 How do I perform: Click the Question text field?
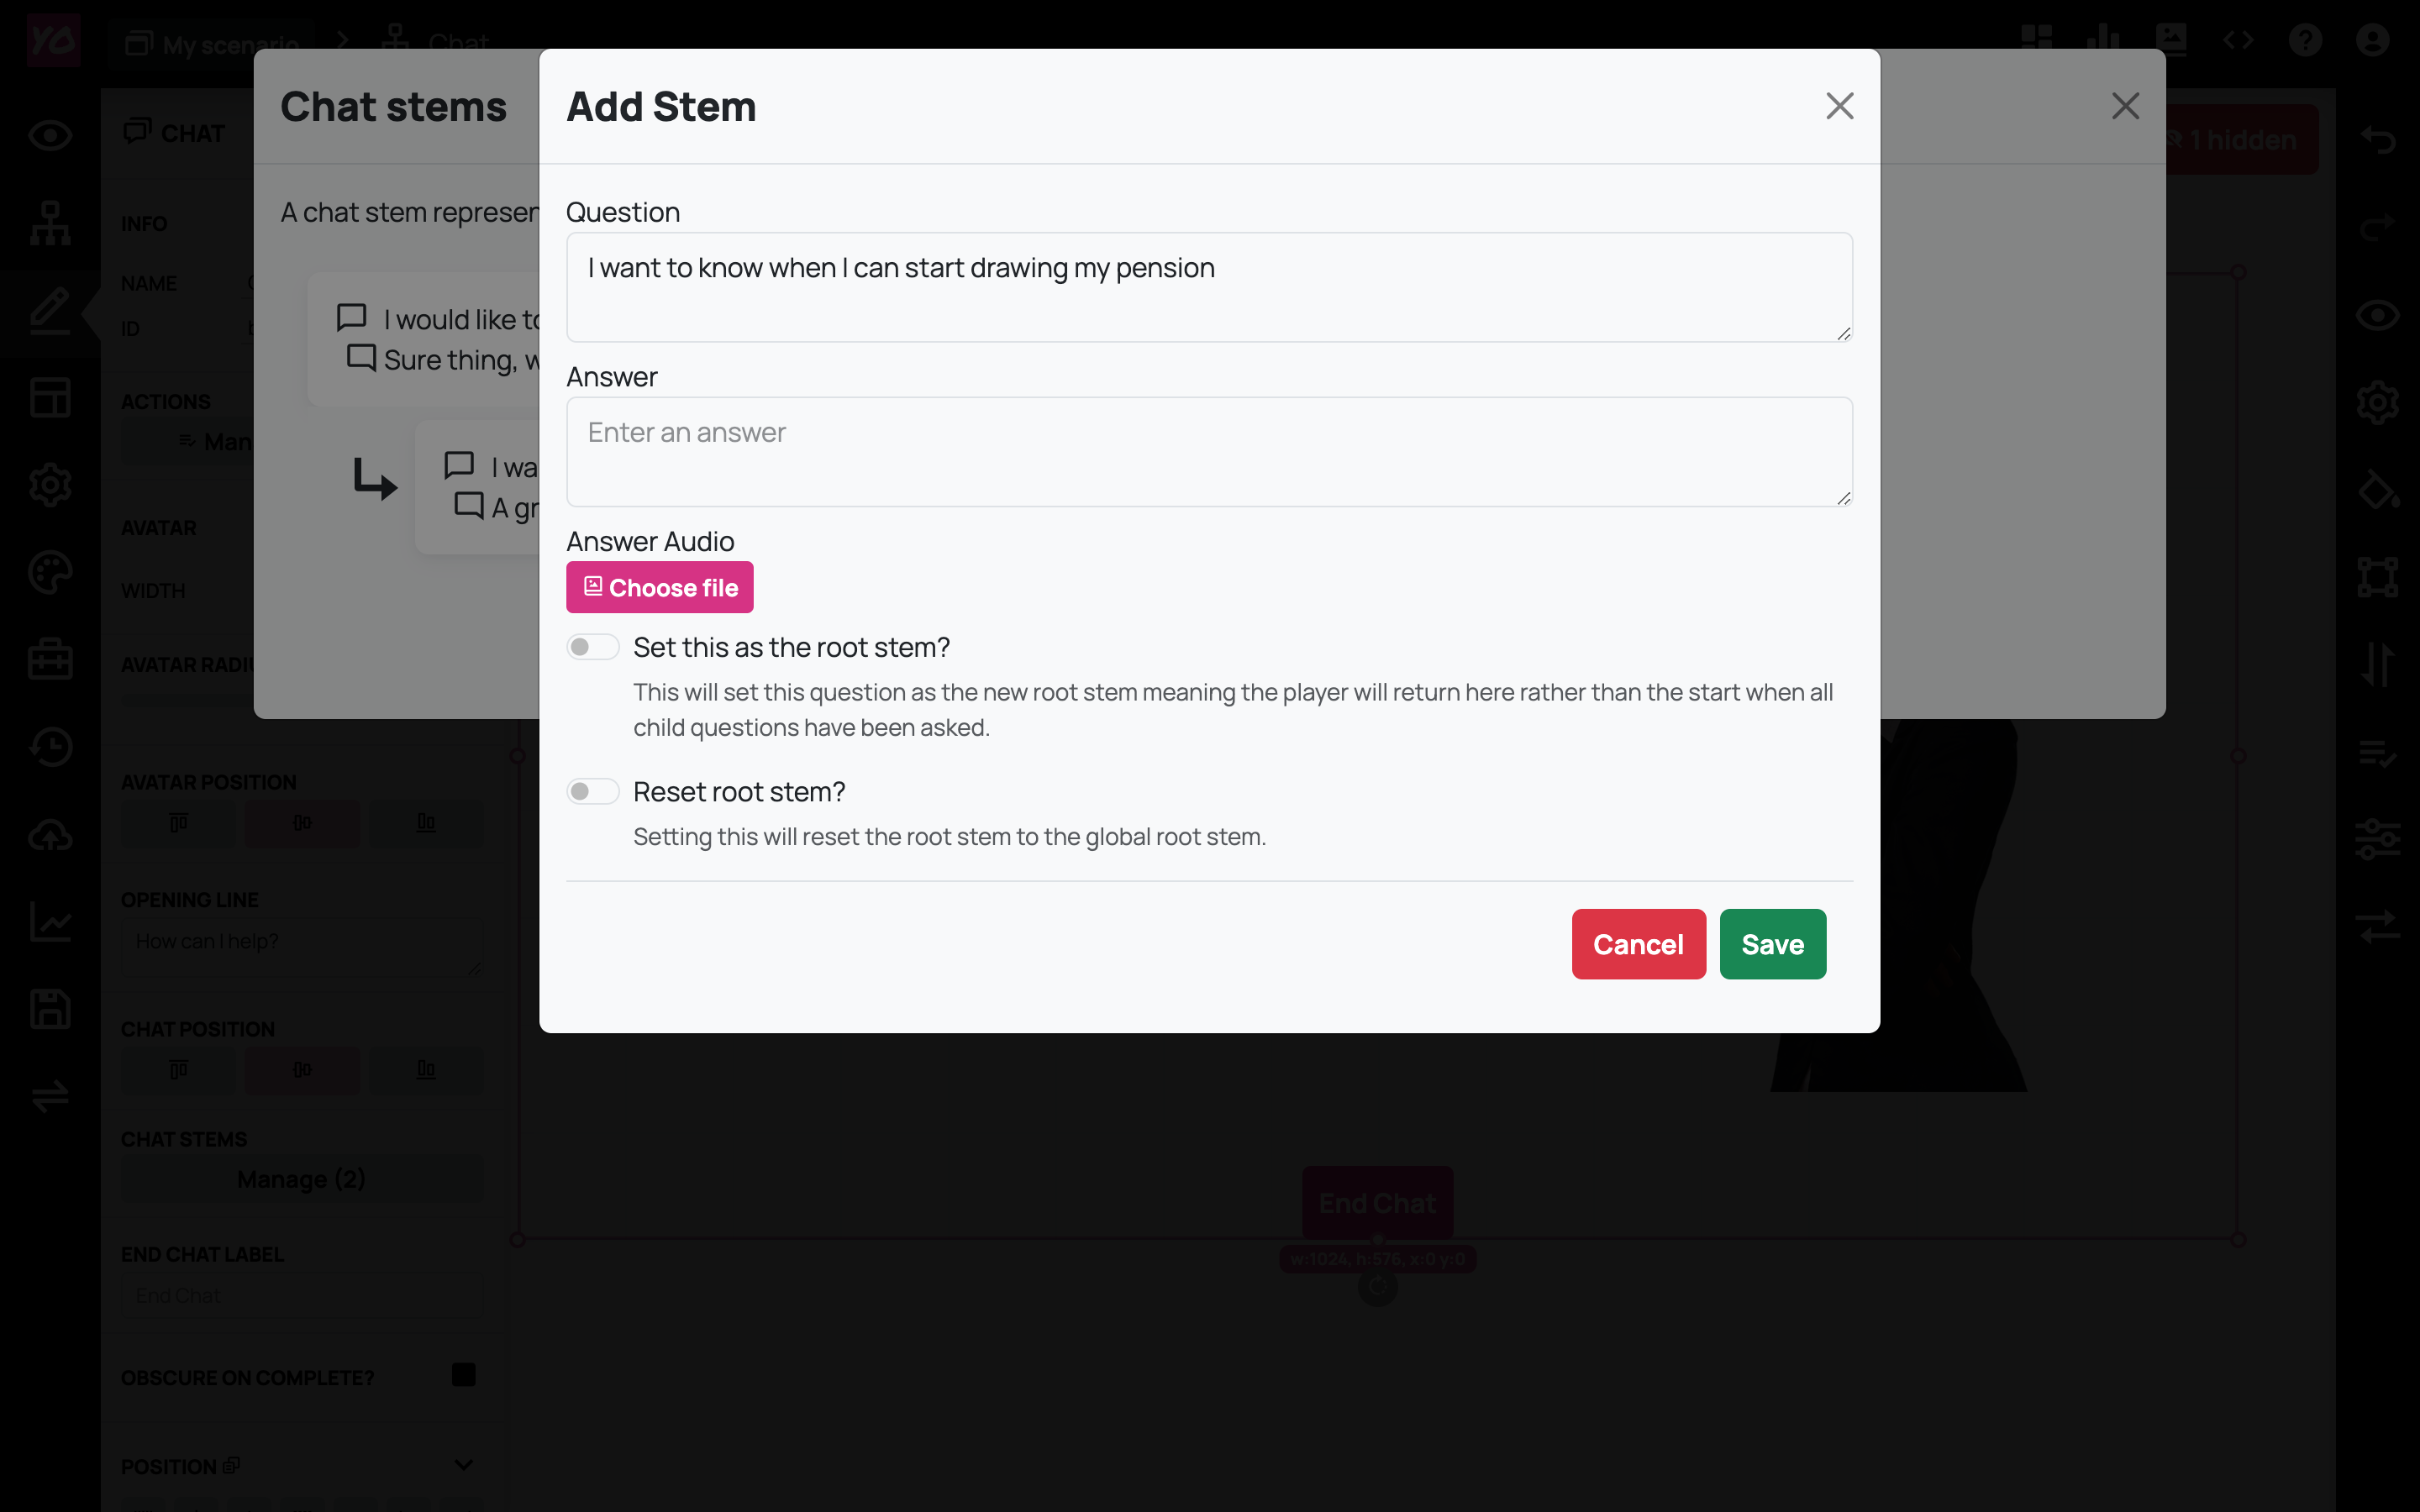[x=1209, y=288]
